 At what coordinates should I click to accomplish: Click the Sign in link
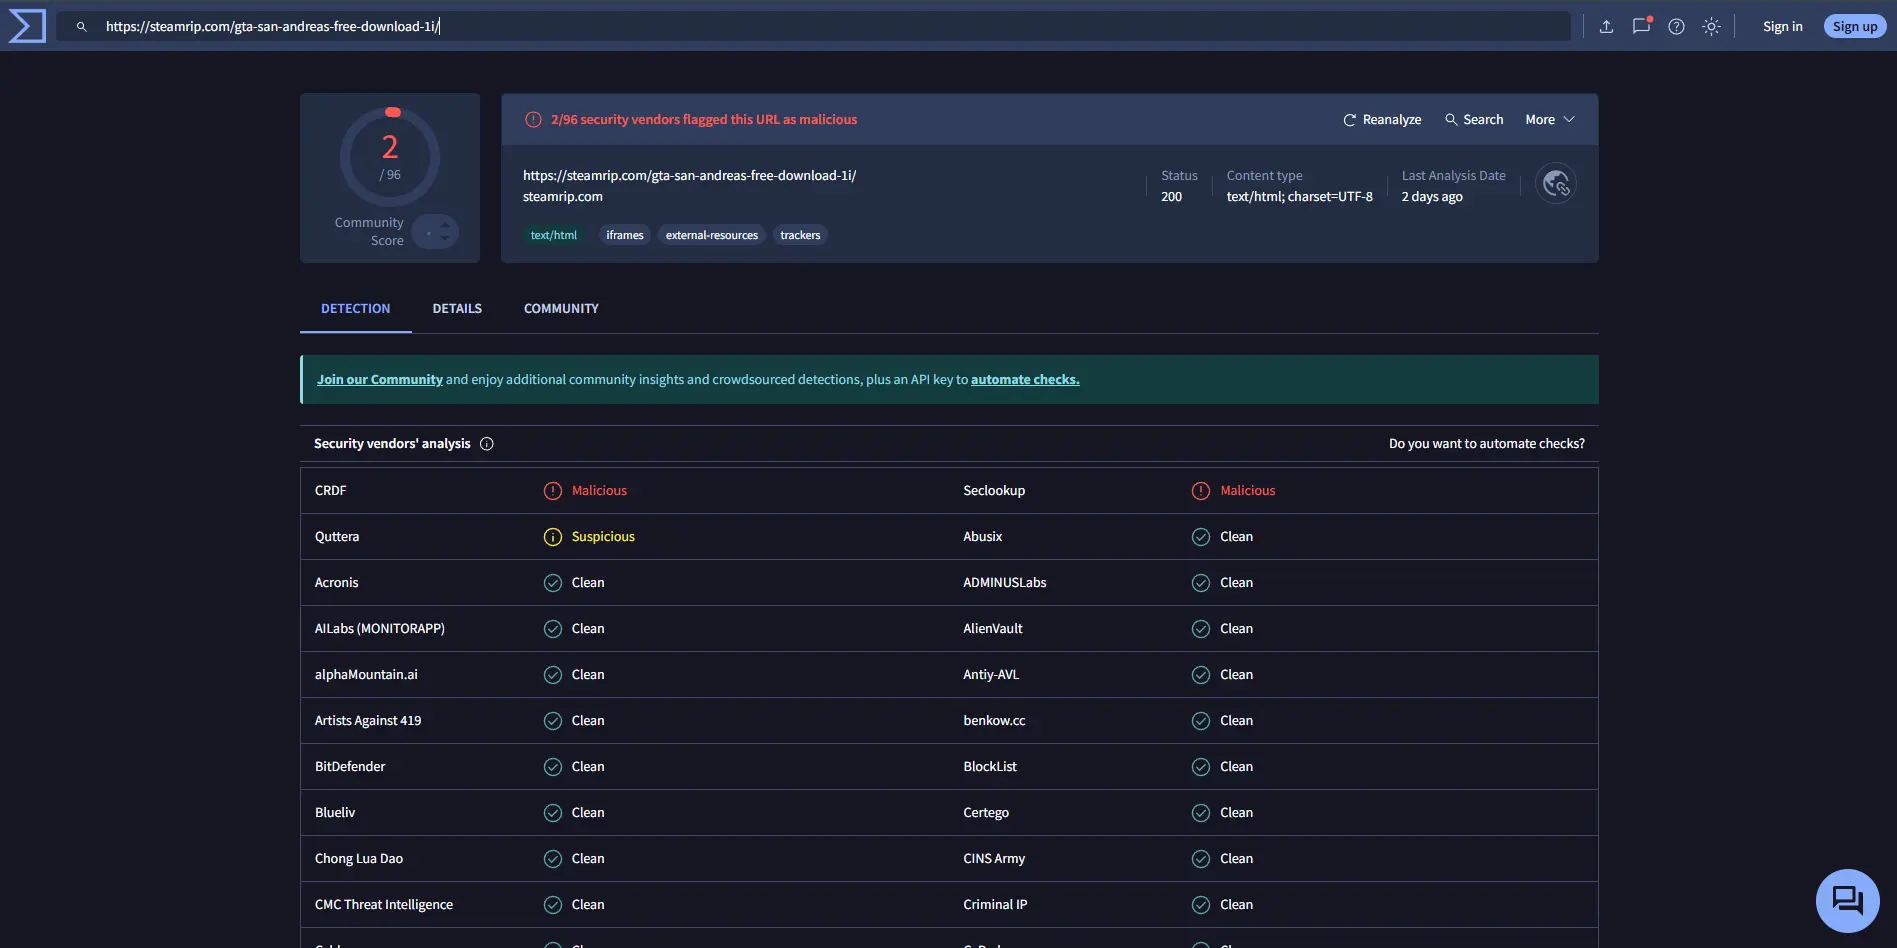click(1782, 27)
